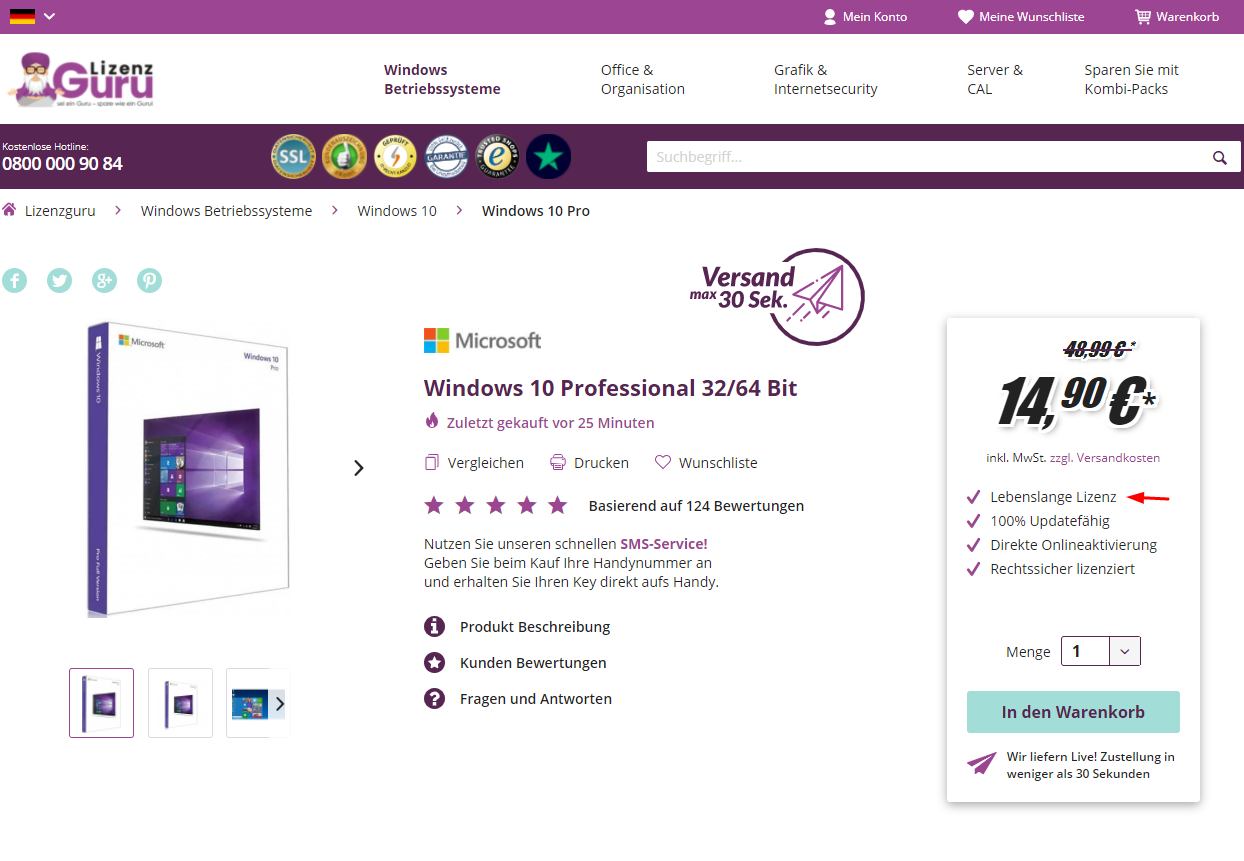This screenshot has height=861, width=1244.
Task: Go to Lizenzguru home breadcrumb icon
Action: coord(9,210)
